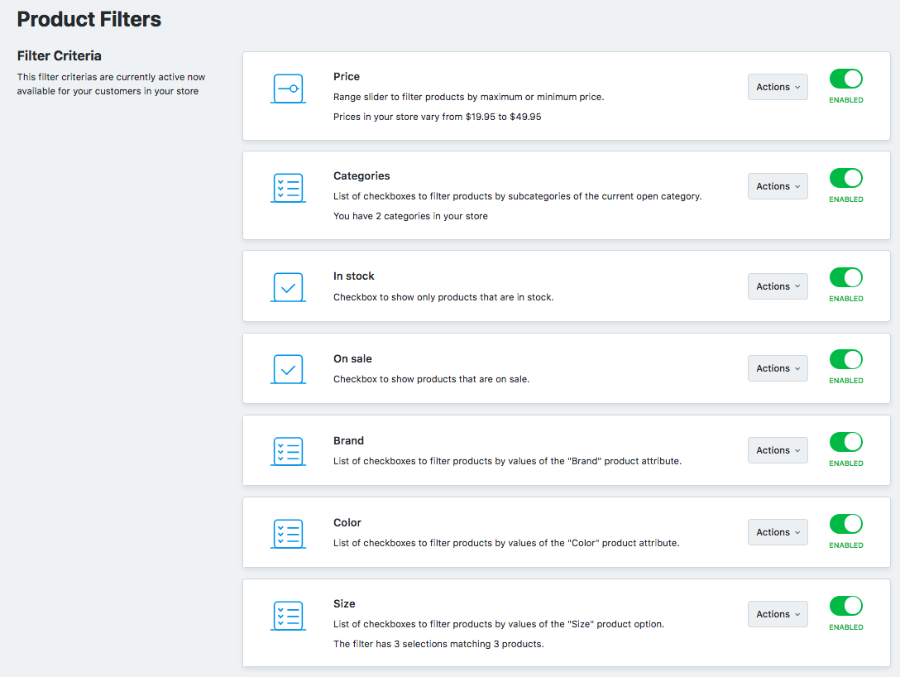Click 'Prices in your store vary' text

[437, 117]
